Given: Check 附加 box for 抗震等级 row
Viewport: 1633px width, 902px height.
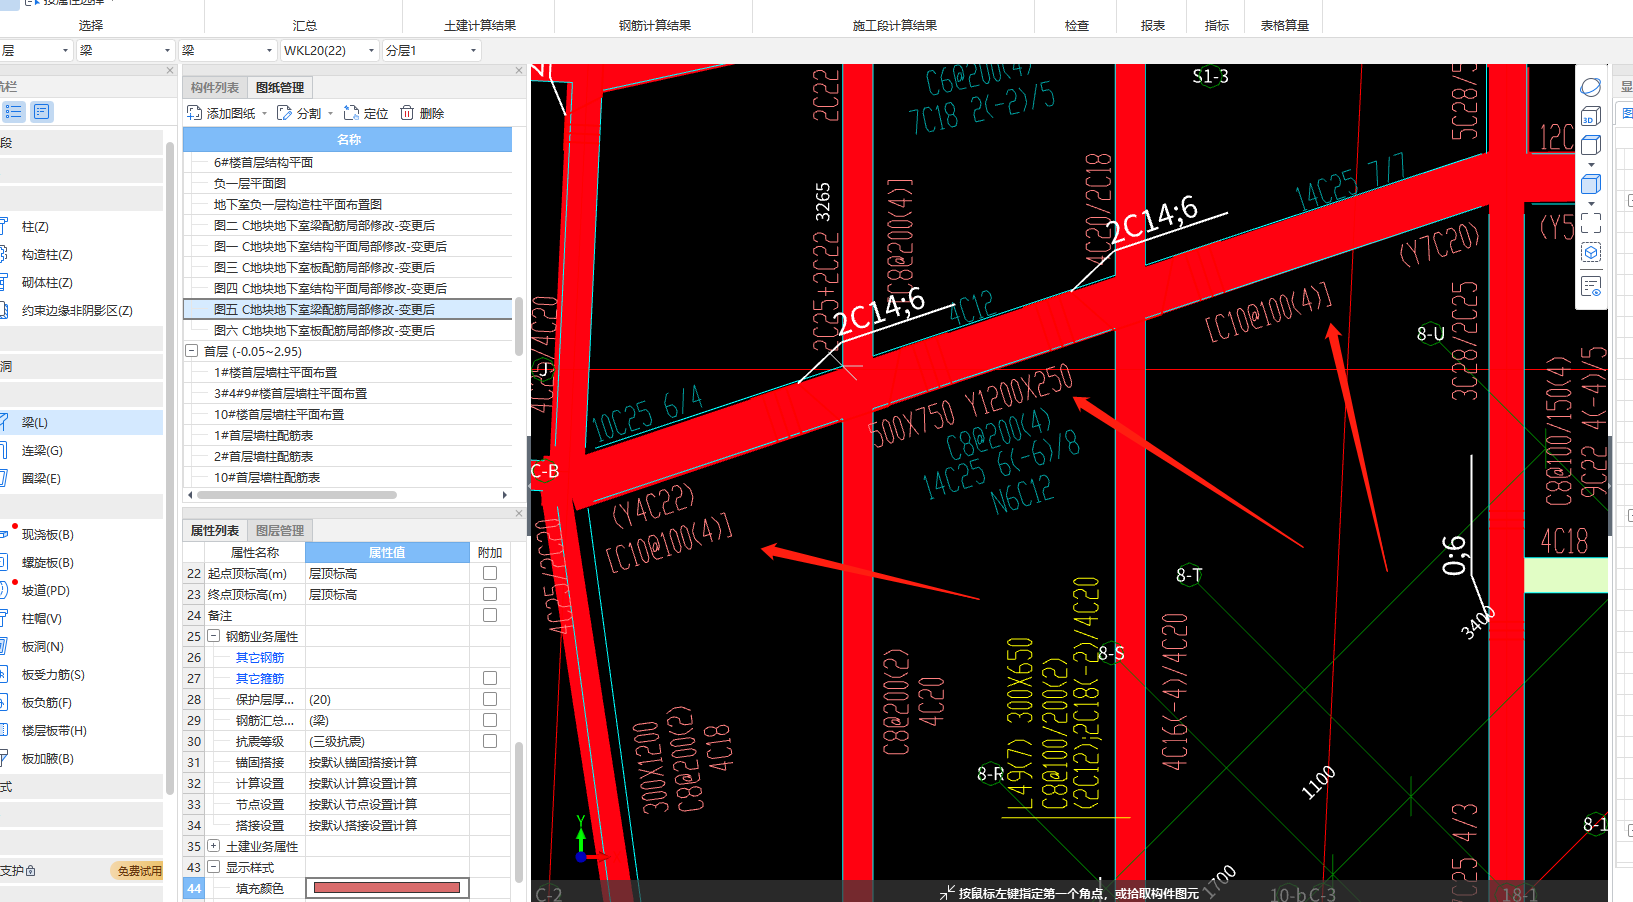Looking at the screenshot, I should 490,741.
